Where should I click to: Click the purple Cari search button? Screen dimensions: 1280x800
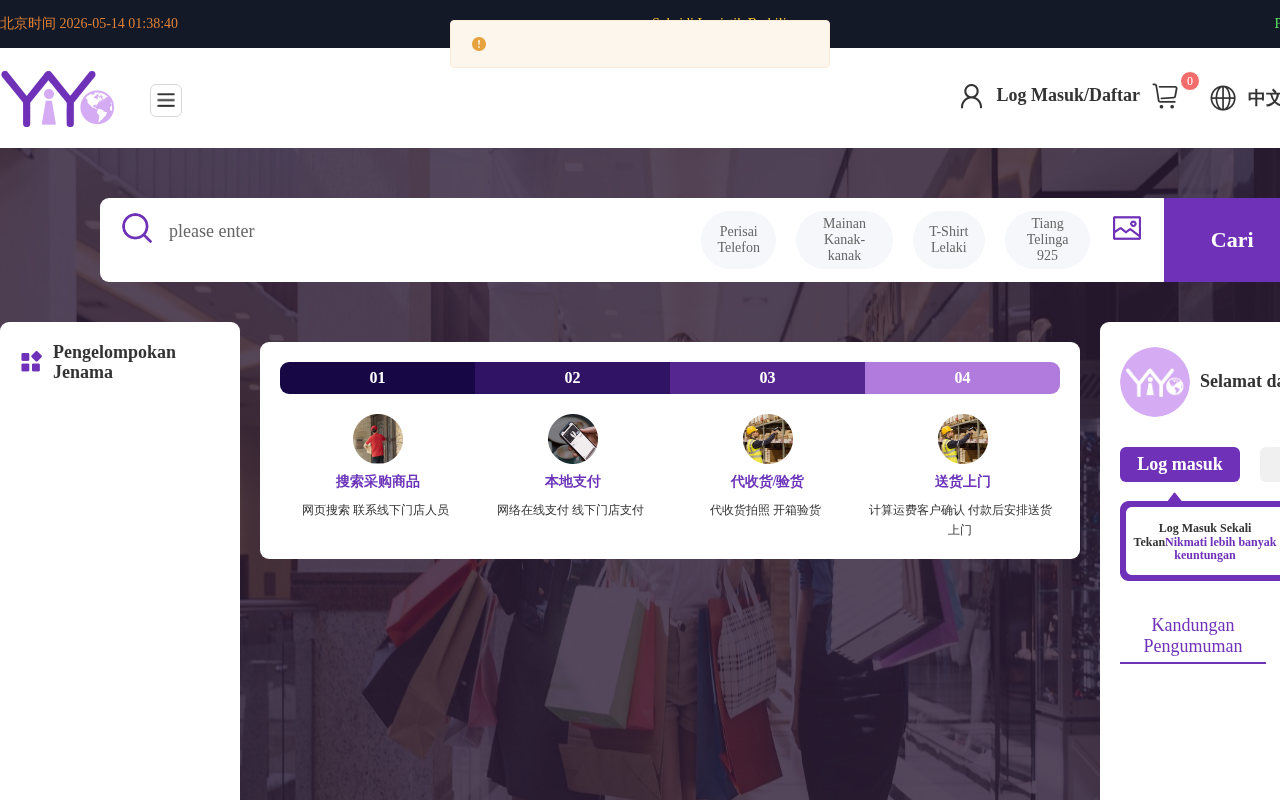1222,240
